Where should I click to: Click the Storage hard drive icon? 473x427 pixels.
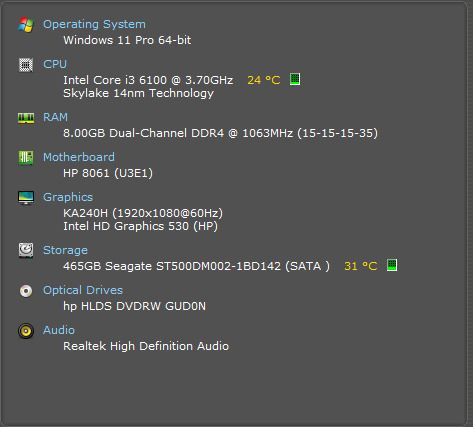pyautogui.click(x=26, y=250)
